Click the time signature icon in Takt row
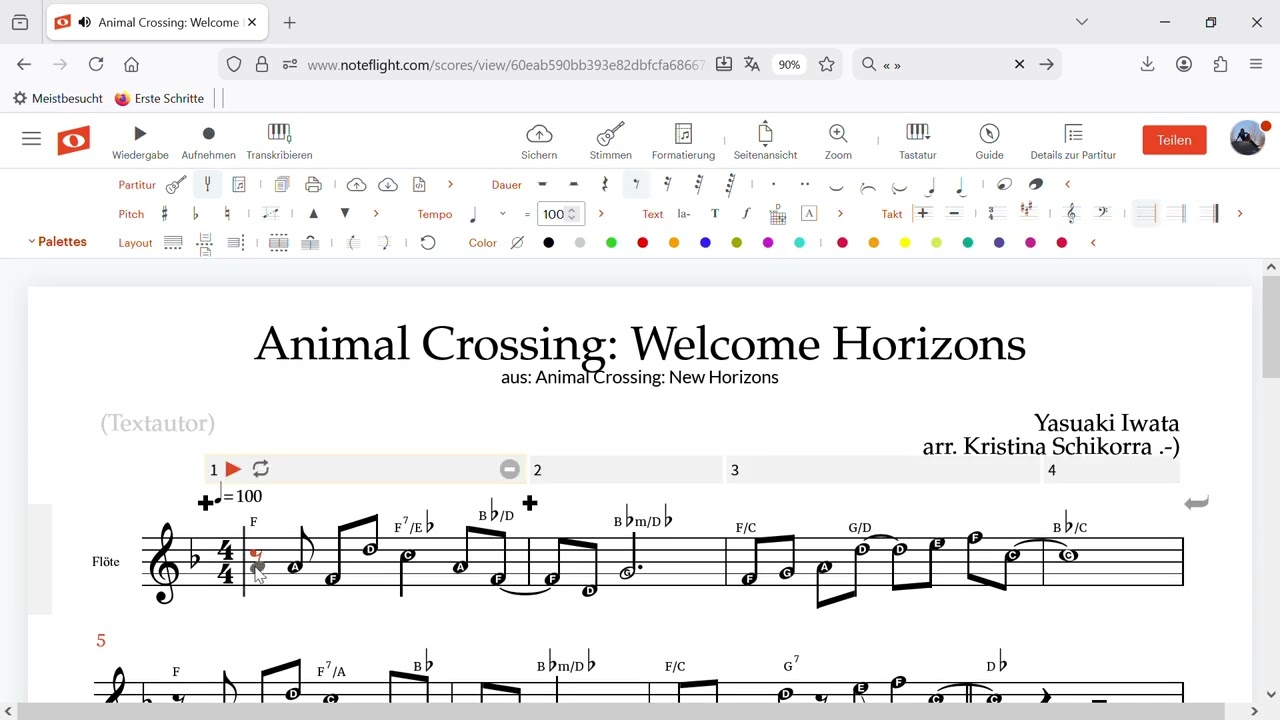 (x=996, y=213)
